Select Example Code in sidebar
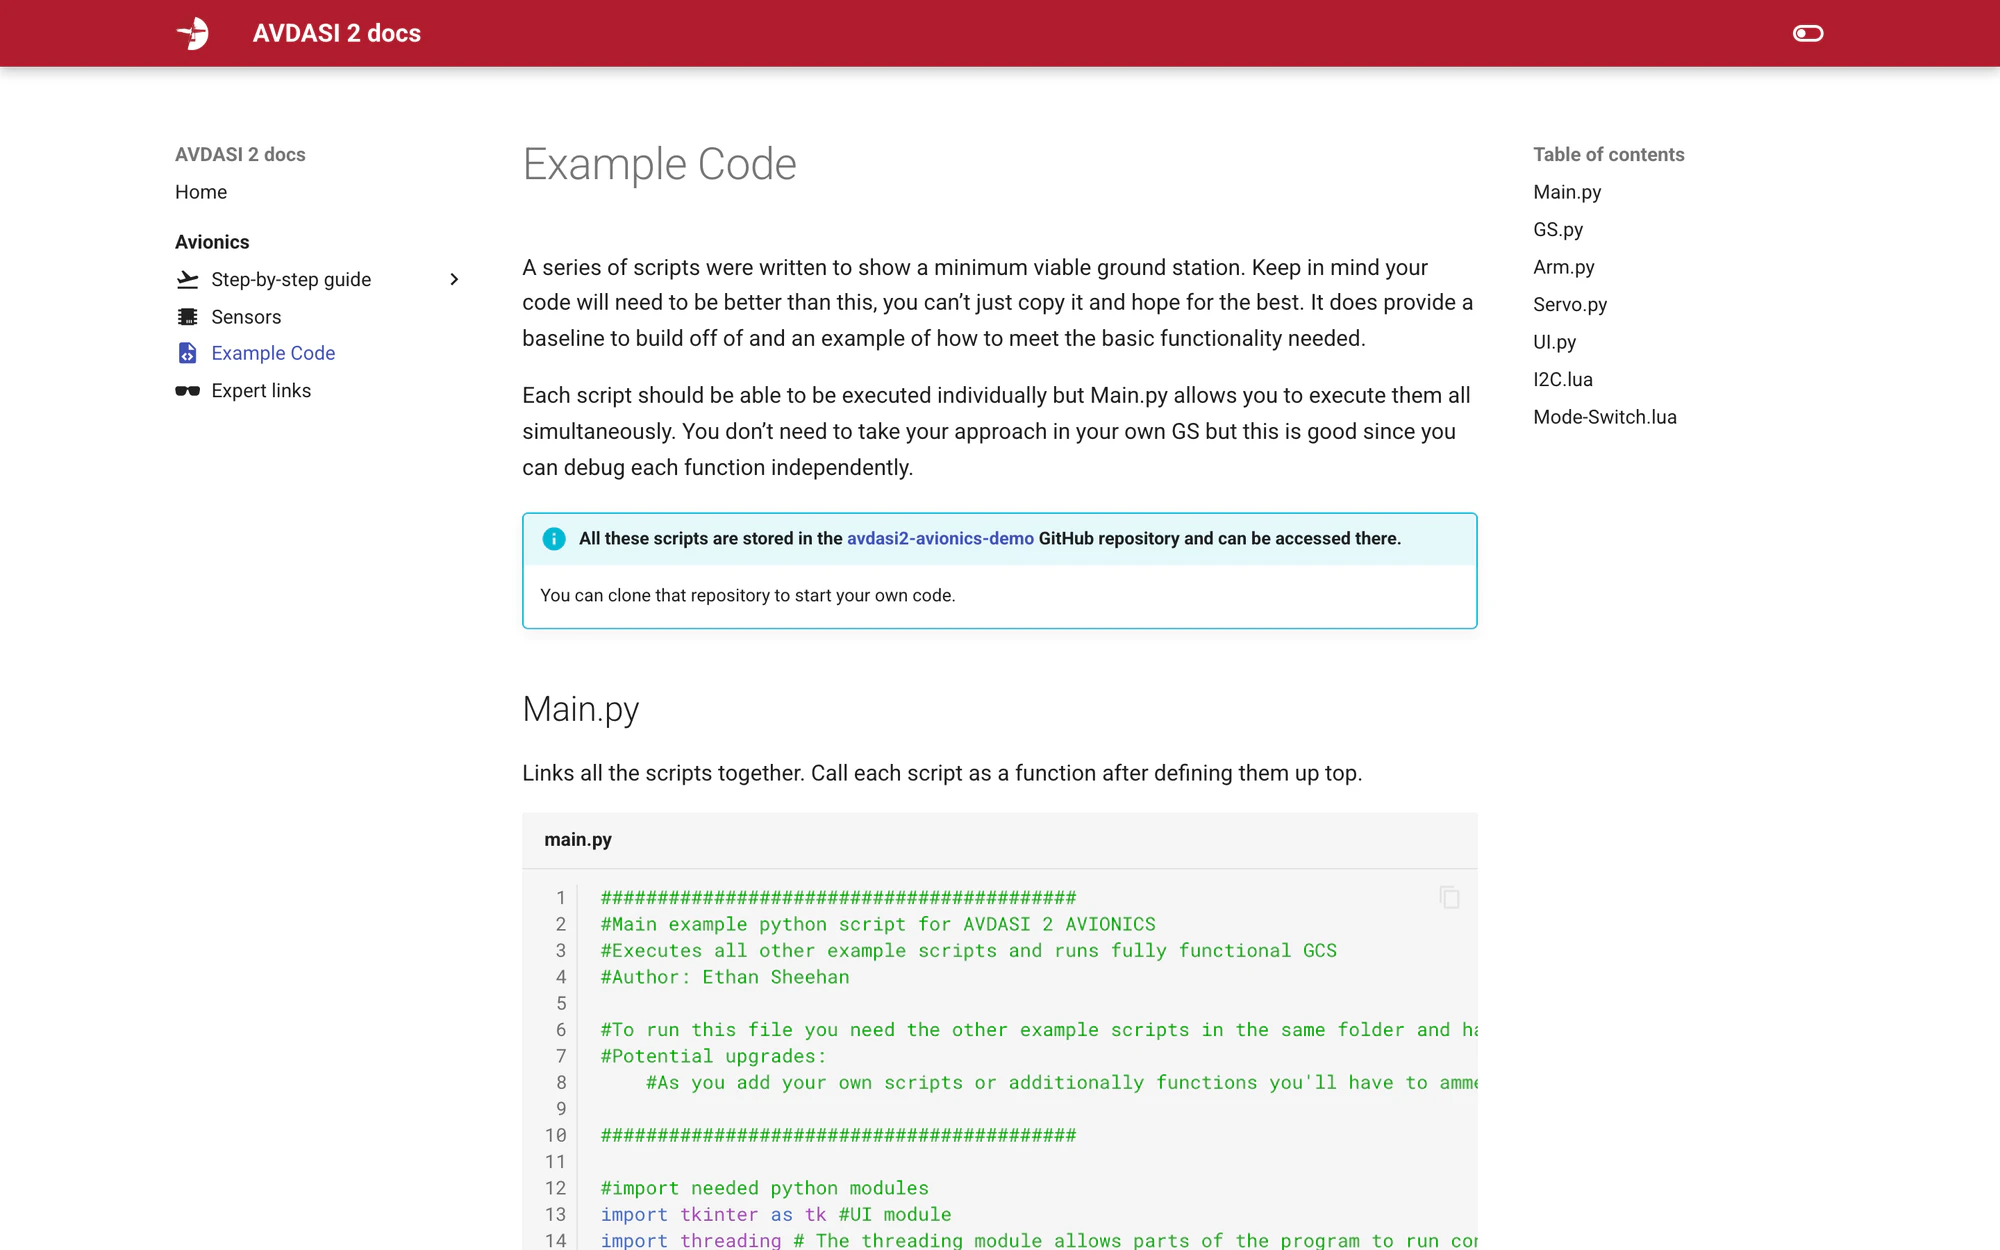Image resolution: width=2000 pixels, height=1250 pixels. click(x=273, y=353)
